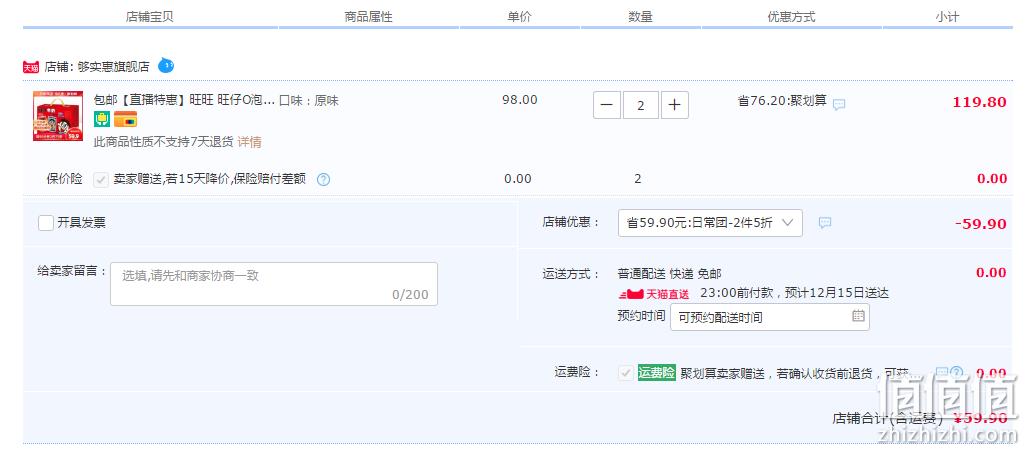This screenshot has height=452, width=1027.
Task: Open the product thumbnail image
Action: [58, 116]
